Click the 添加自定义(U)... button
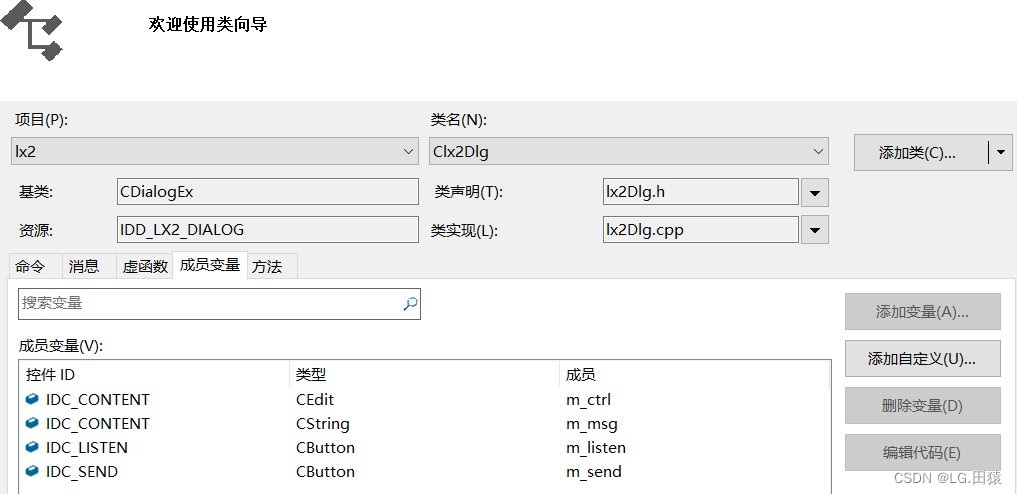The width and height of the screenshot is (1017, 494). pos(922,359)
